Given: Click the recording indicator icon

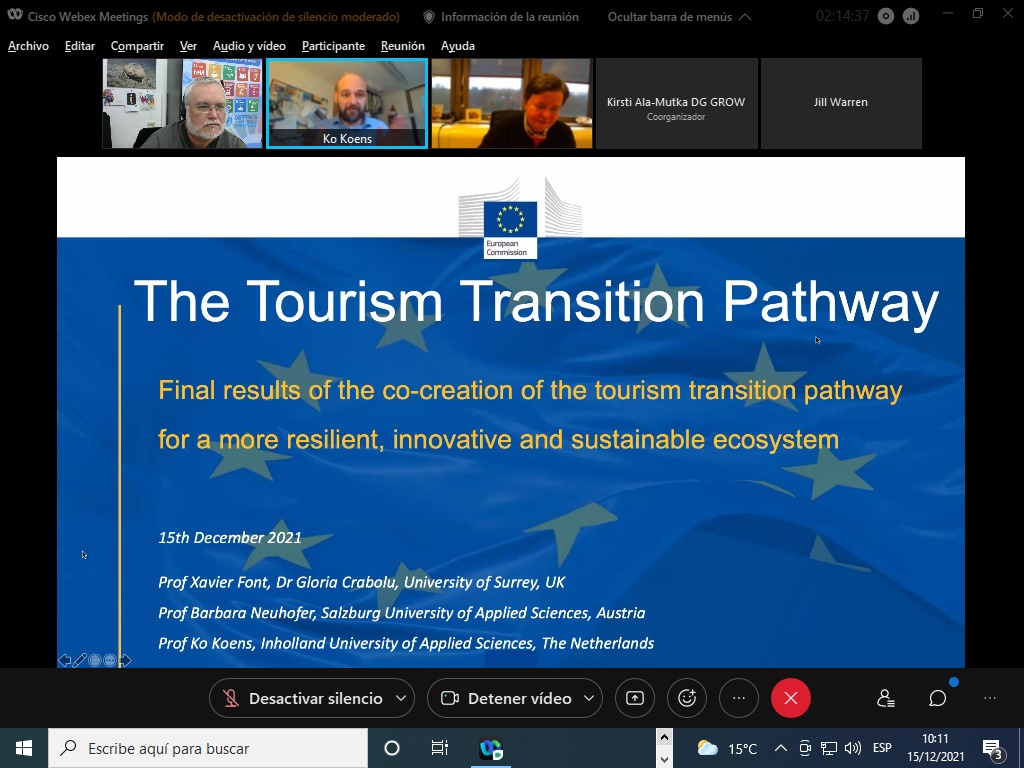Looking at the screenshot, I should (887, 16).
